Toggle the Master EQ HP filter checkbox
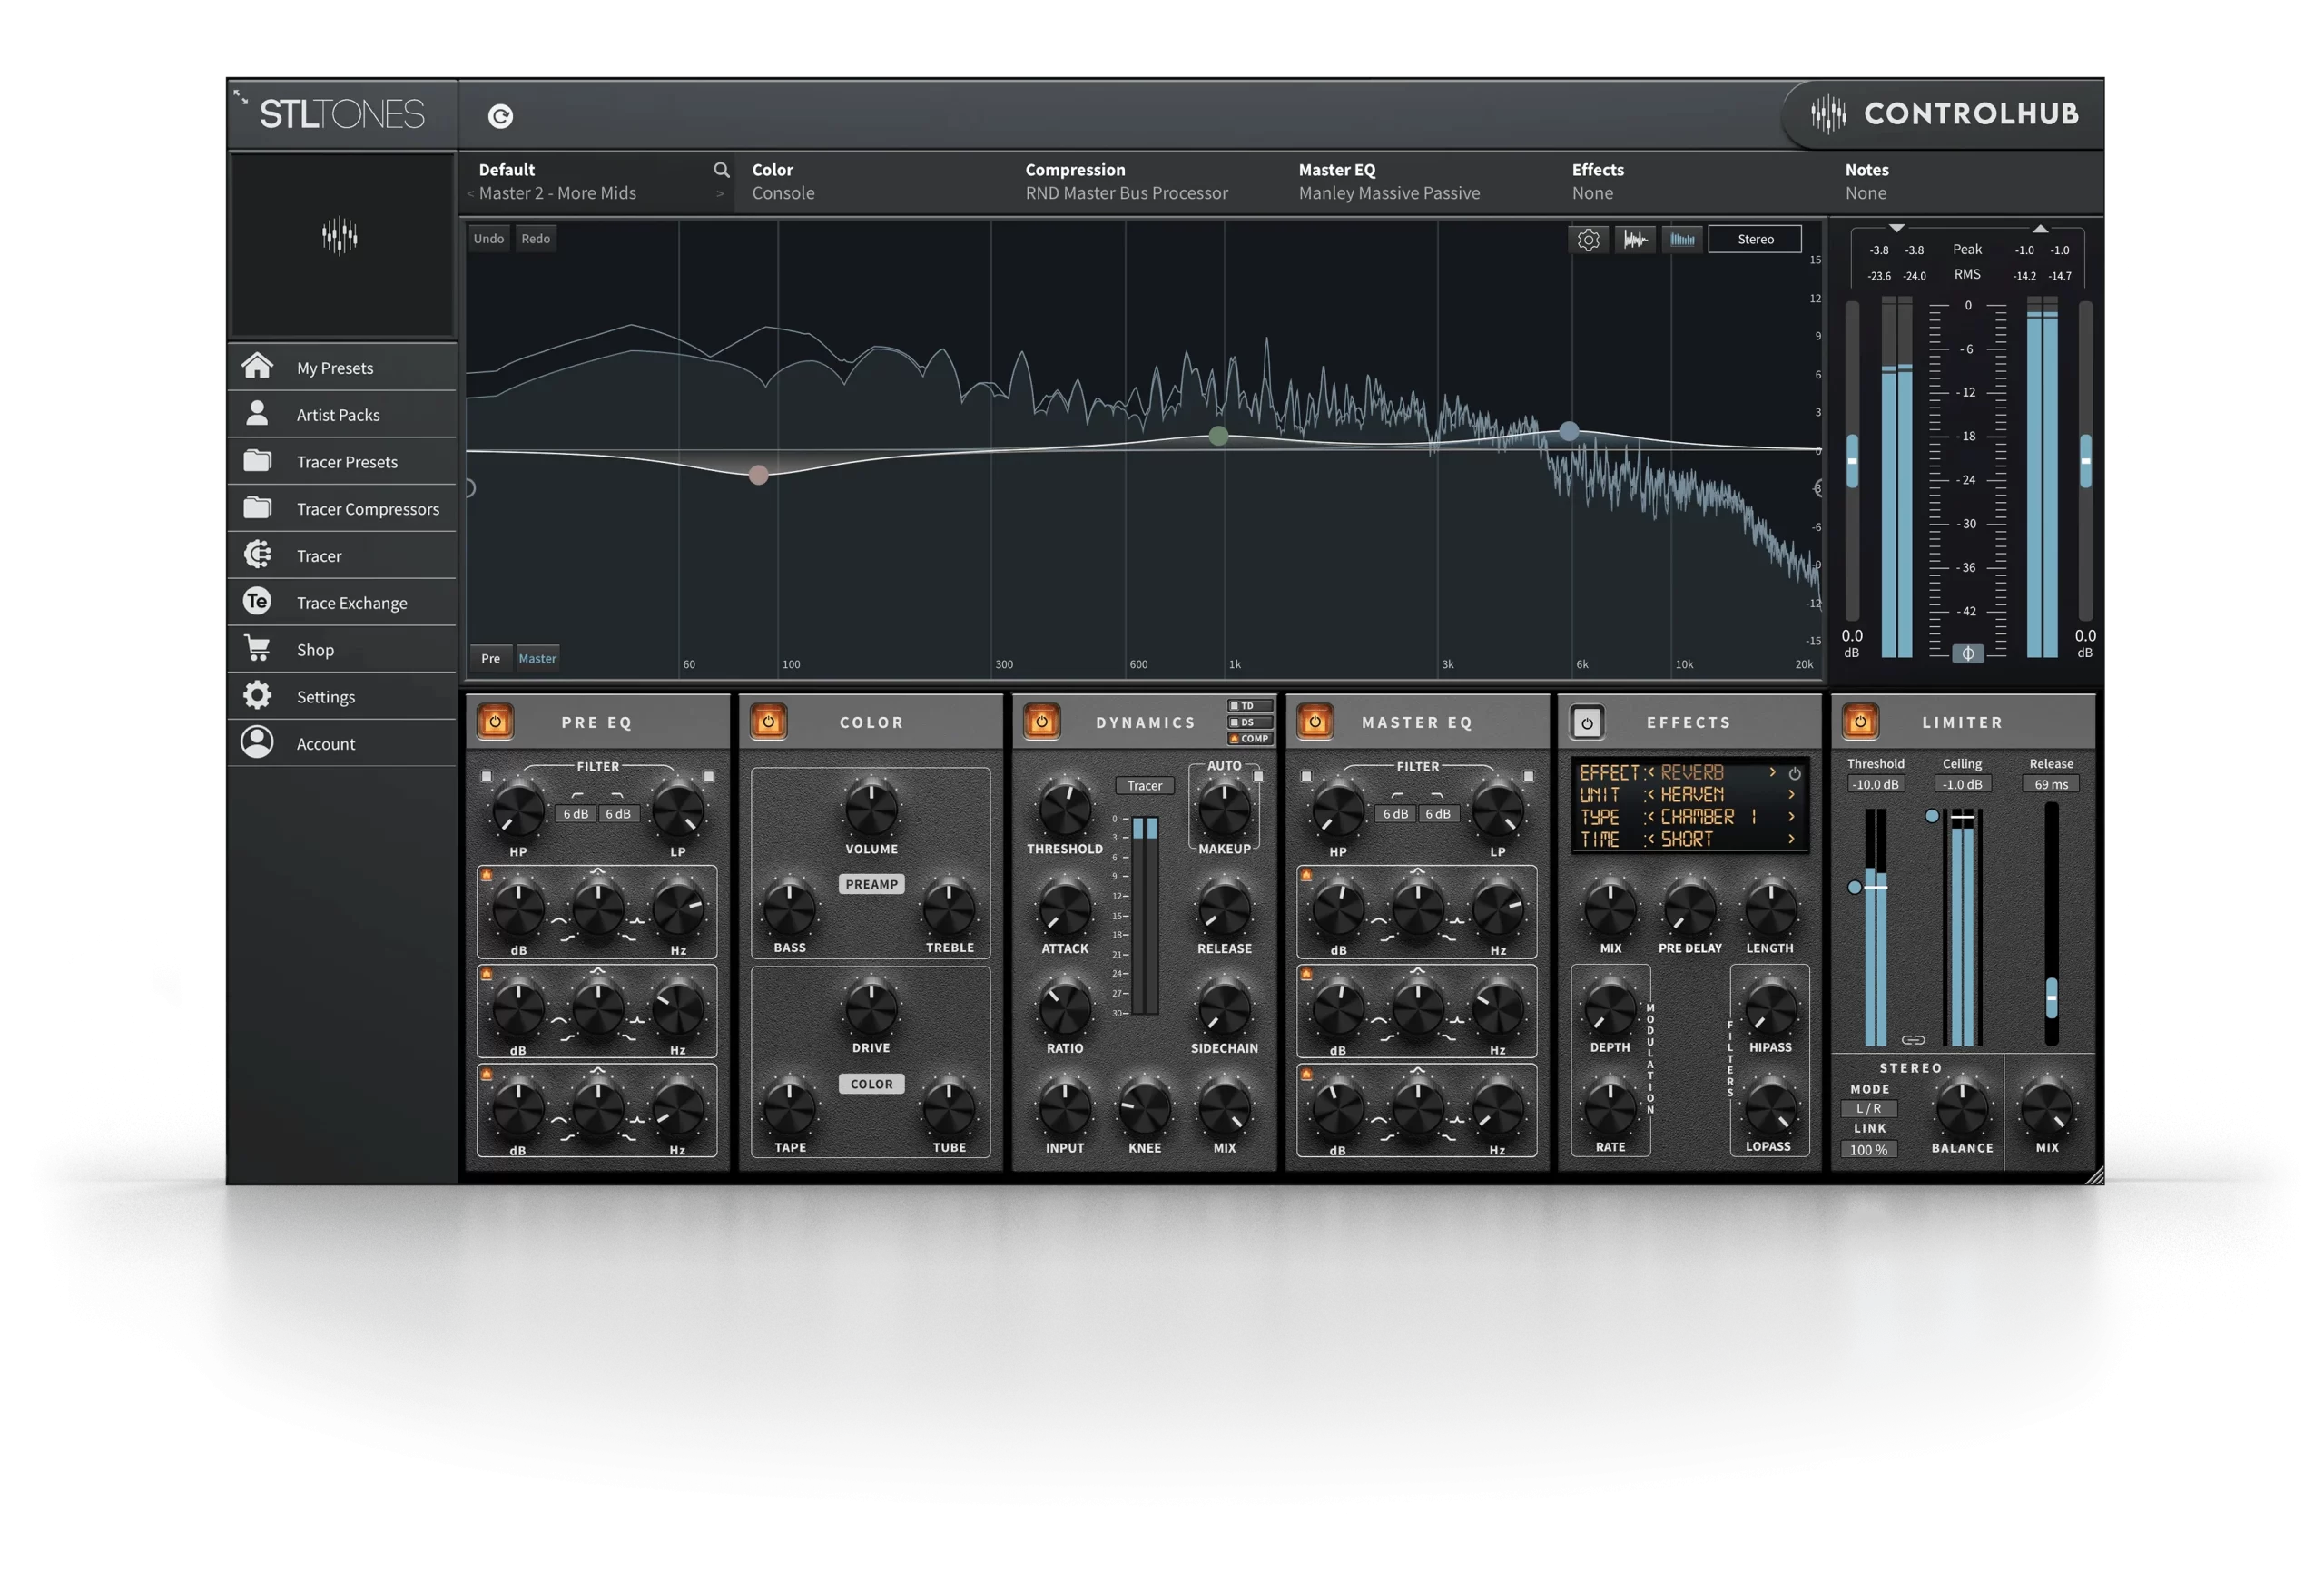The image size is (2324, 1591). tap(1306, 776)
